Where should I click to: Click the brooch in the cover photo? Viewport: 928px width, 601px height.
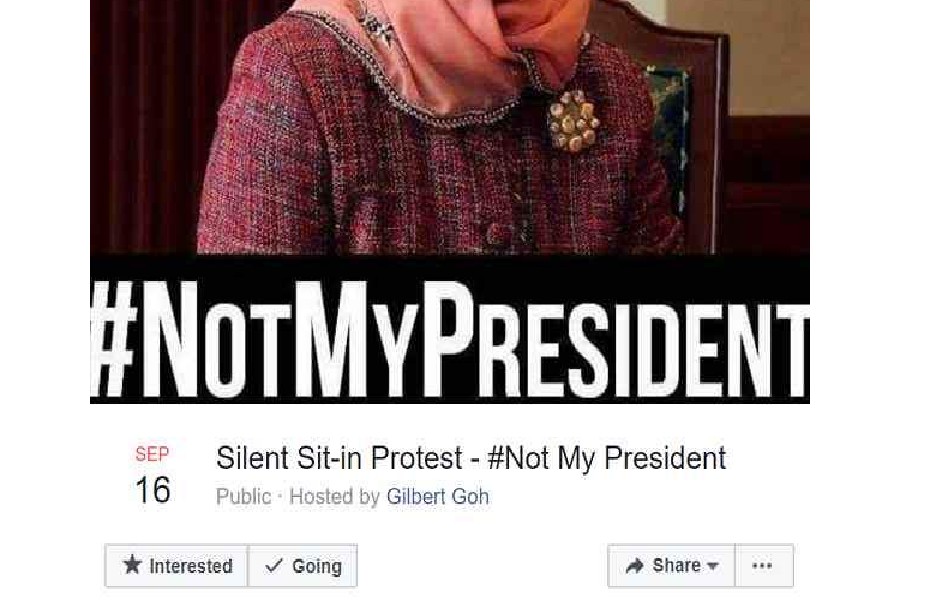pyautogui.click(x=573, y=121)
